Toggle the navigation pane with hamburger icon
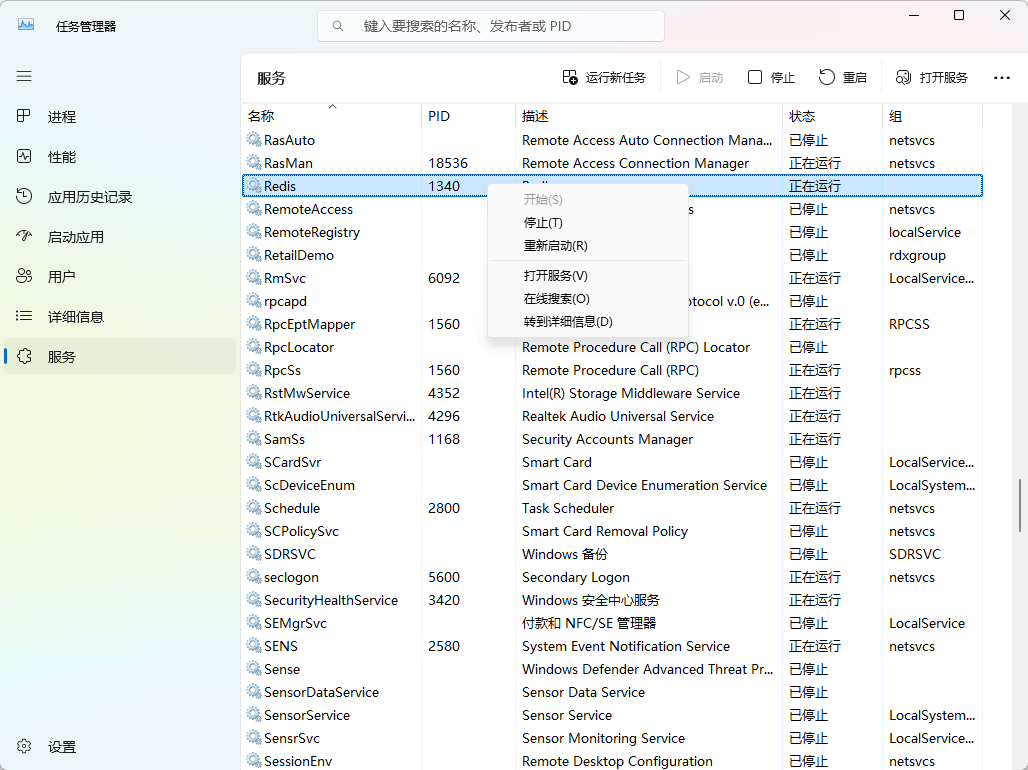This screenshot has height=770, width=1028. tap(24, 76)
